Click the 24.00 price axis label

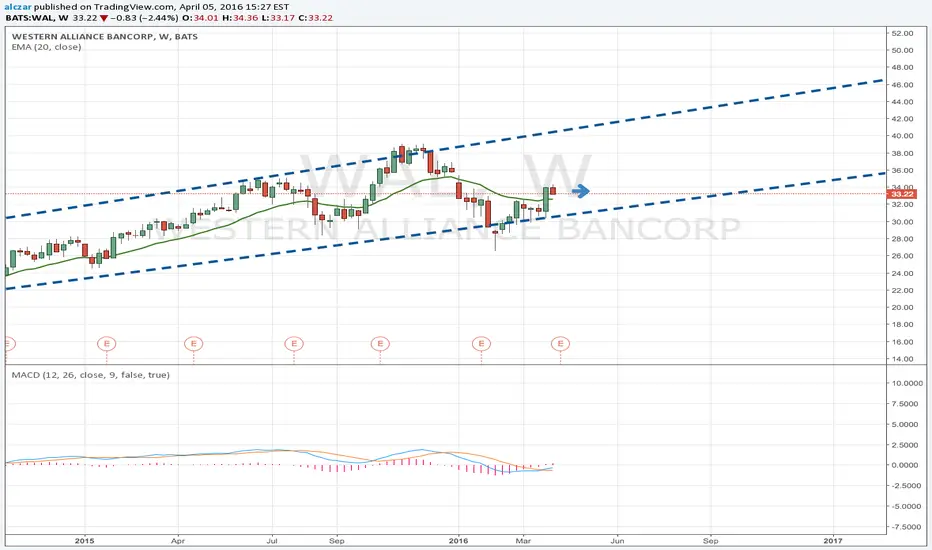(902, 273)
